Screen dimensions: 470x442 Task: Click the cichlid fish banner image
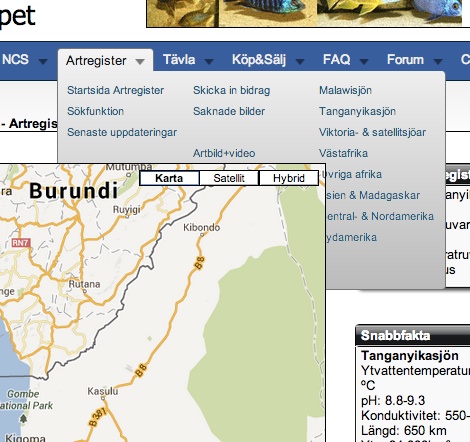(304, 12)
